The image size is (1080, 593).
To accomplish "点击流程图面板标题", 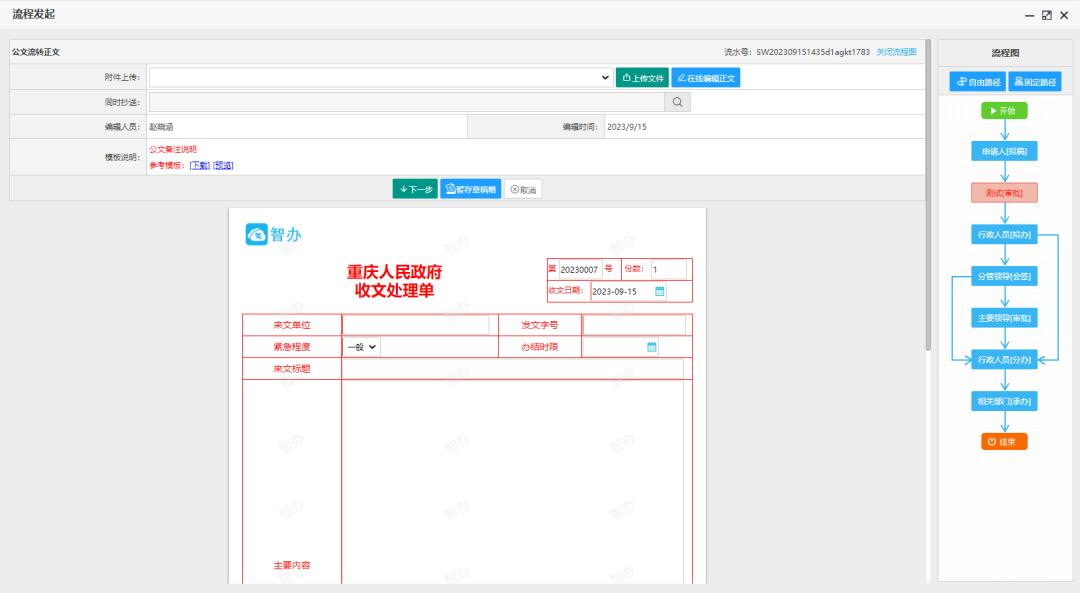I will 1005,52.
